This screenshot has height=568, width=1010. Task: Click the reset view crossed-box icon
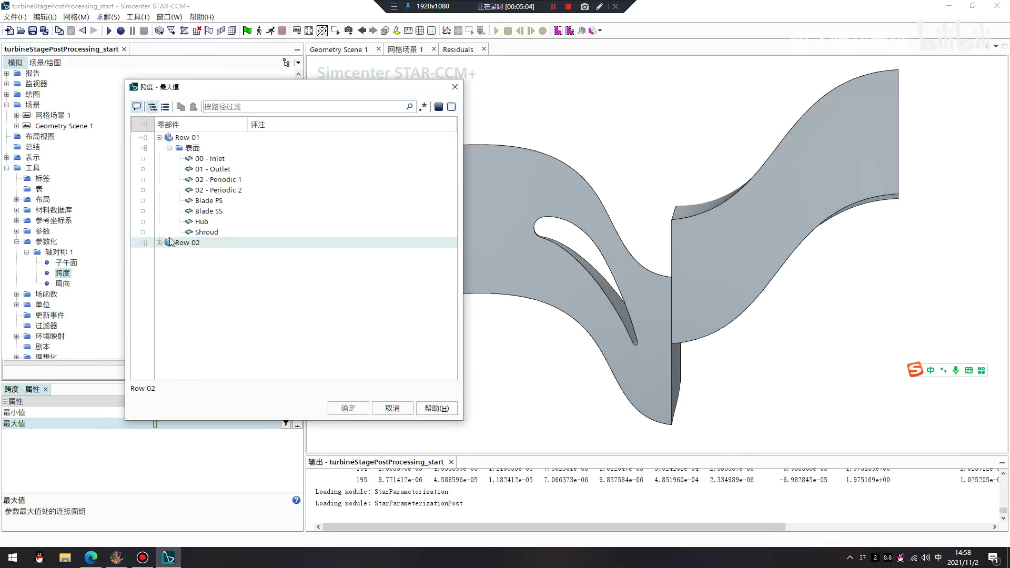point(322,30)
